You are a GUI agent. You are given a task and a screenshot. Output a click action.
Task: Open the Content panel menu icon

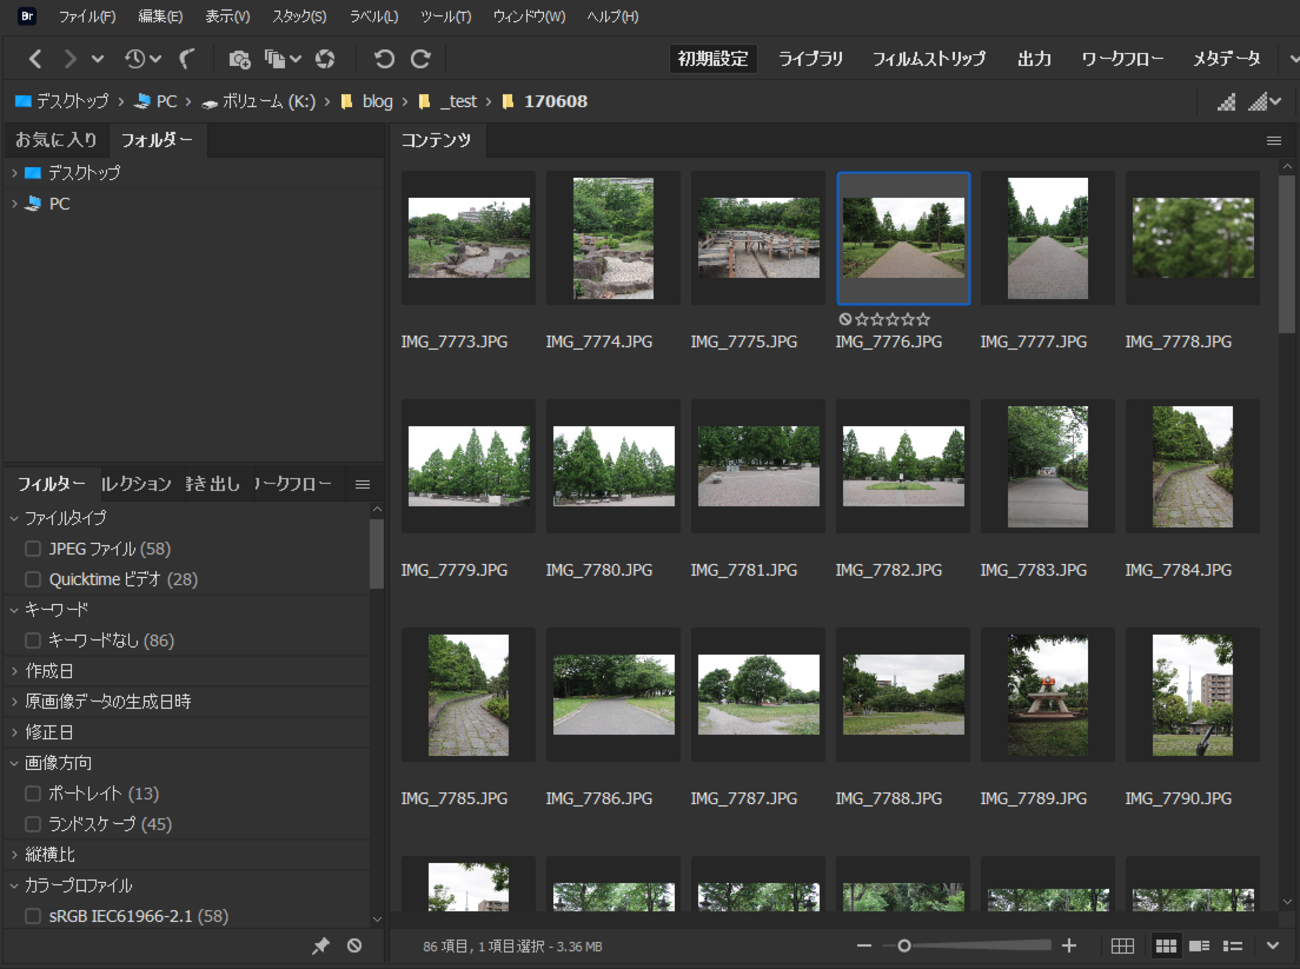pyautogui.click(x=1274, y=141)
